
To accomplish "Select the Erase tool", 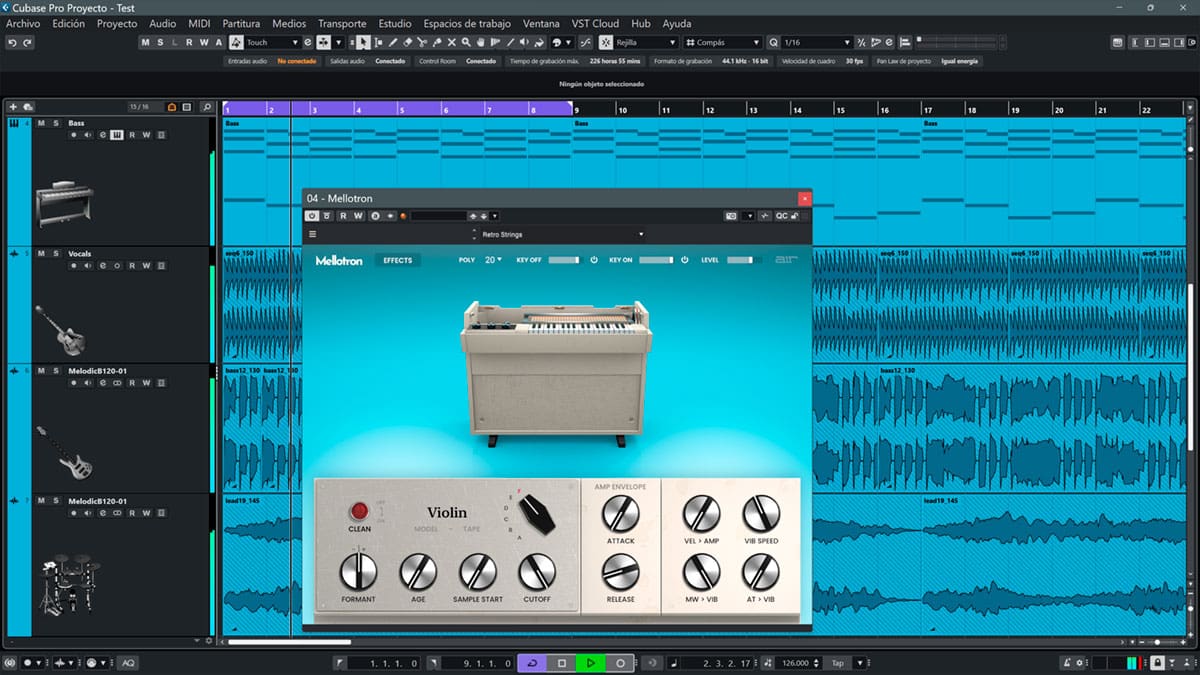I will tap(408, 43).
